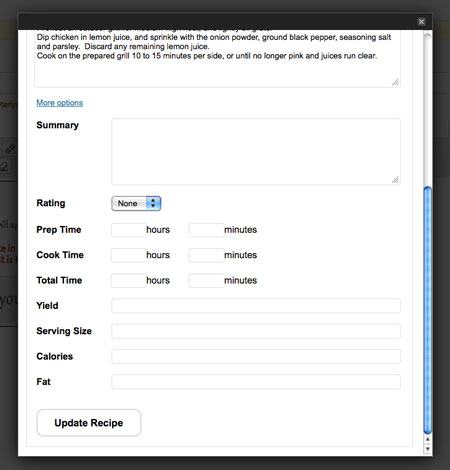Screen dimensions: 450x470
Task: Click the blue vertical scrollbar thumb
Action: (428, 310)
